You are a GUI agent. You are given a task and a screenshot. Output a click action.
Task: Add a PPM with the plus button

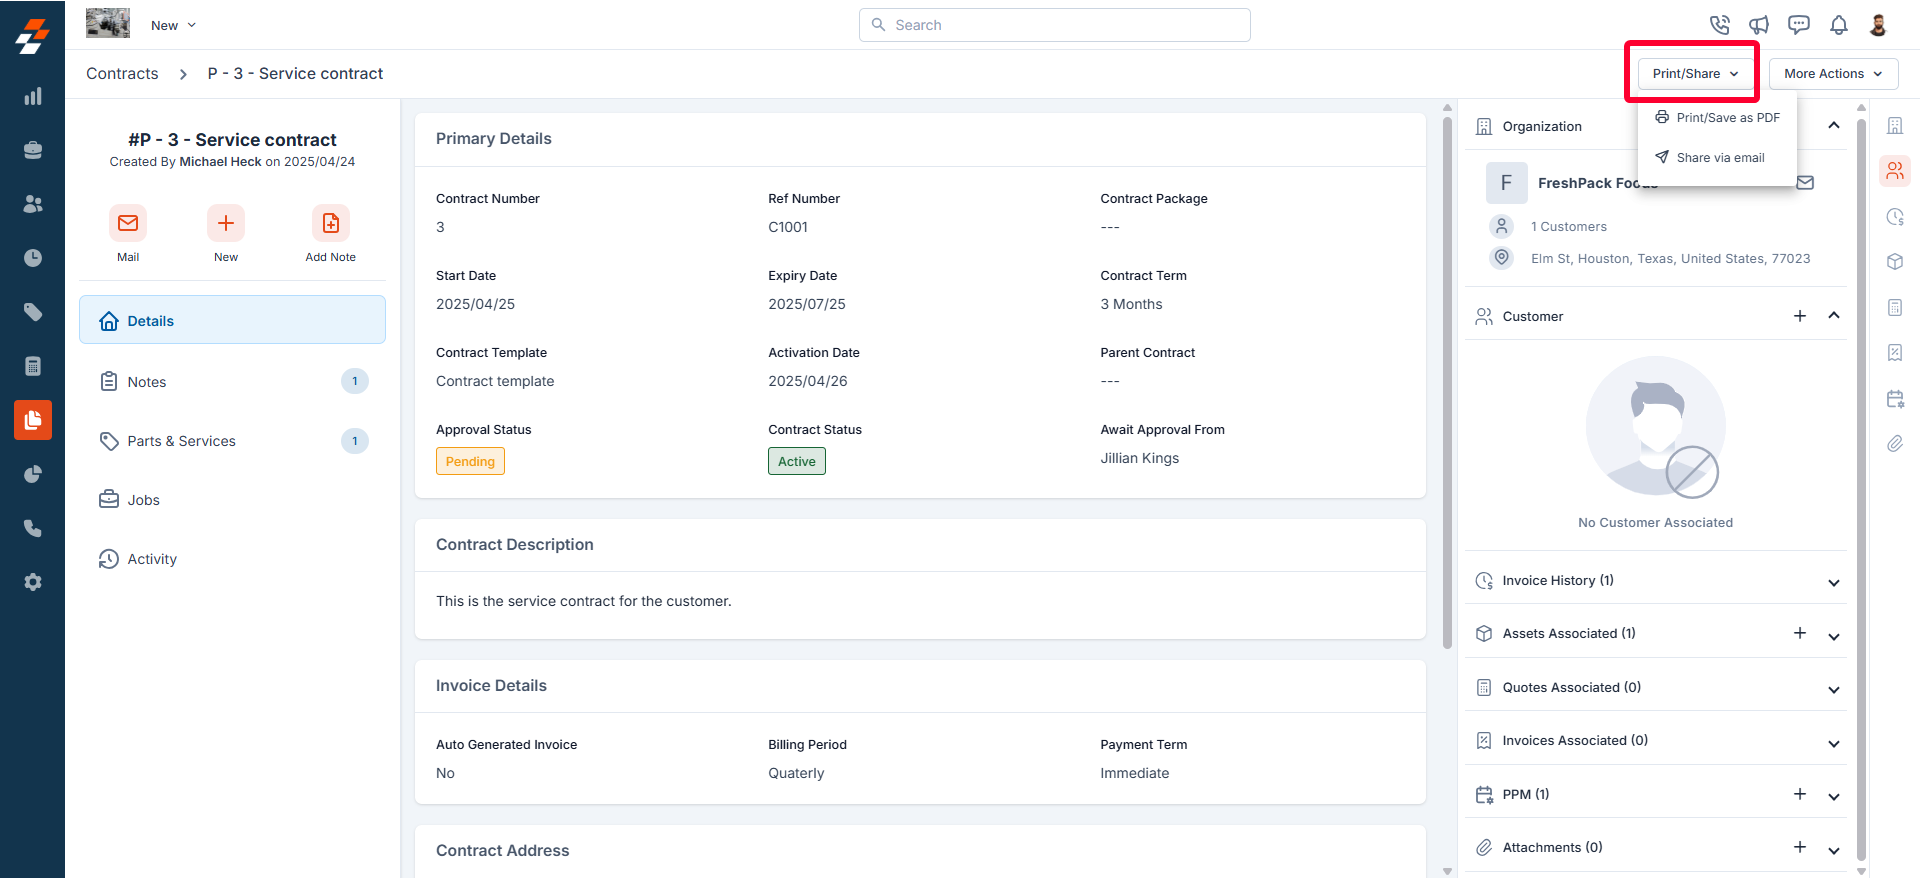pyautogui.click(x=1800, y=794)
